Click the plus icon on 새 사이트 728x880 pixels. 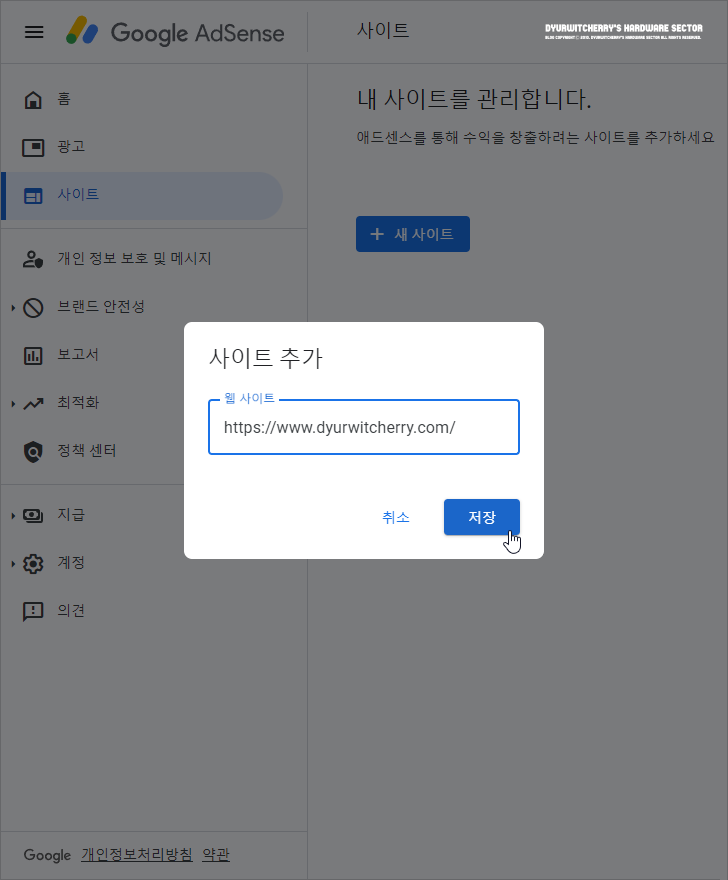coord(377,234)
